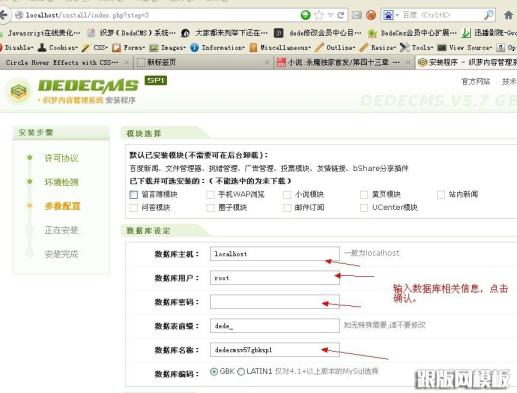Viewport: 517px width, 393px height.
Task: Open the 织梦(DedeCMS)系统 bookmark
Action: [x=131, y=33]
